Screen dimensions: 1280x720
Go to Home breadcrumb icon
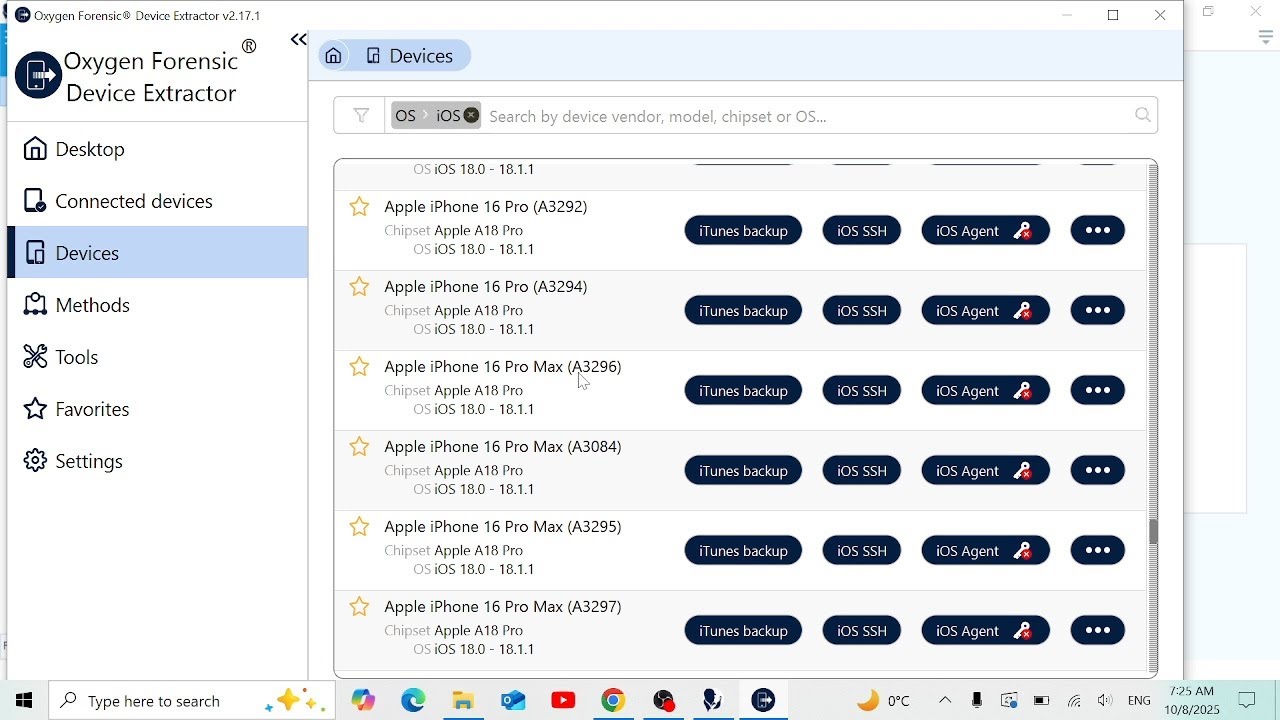[x=334, y=56]
